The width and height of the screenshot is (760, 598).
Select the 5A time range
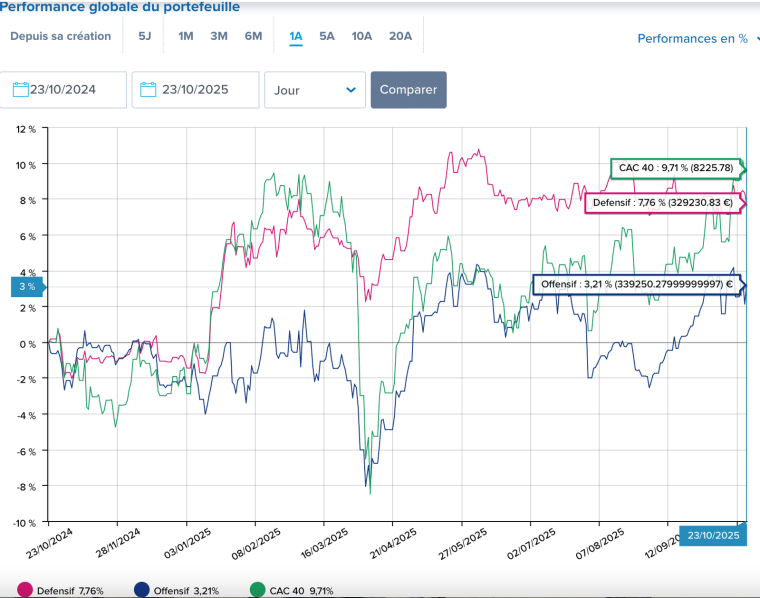327,36
